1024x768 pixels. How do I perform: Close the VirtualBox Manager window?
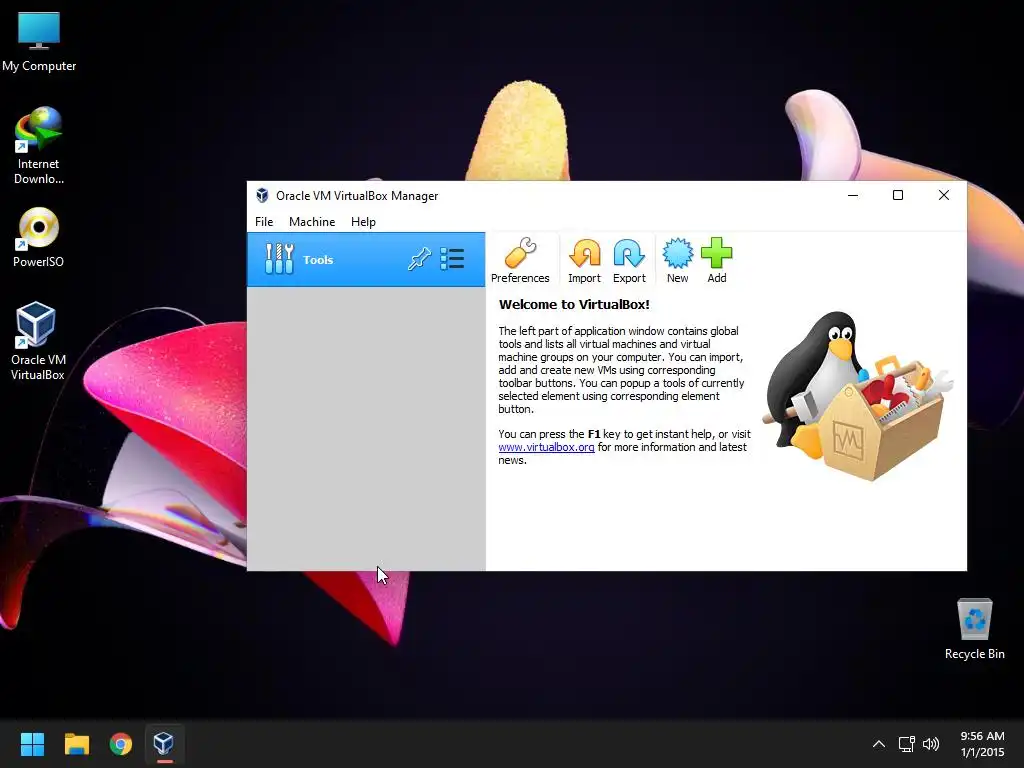[x=944, y=195]
